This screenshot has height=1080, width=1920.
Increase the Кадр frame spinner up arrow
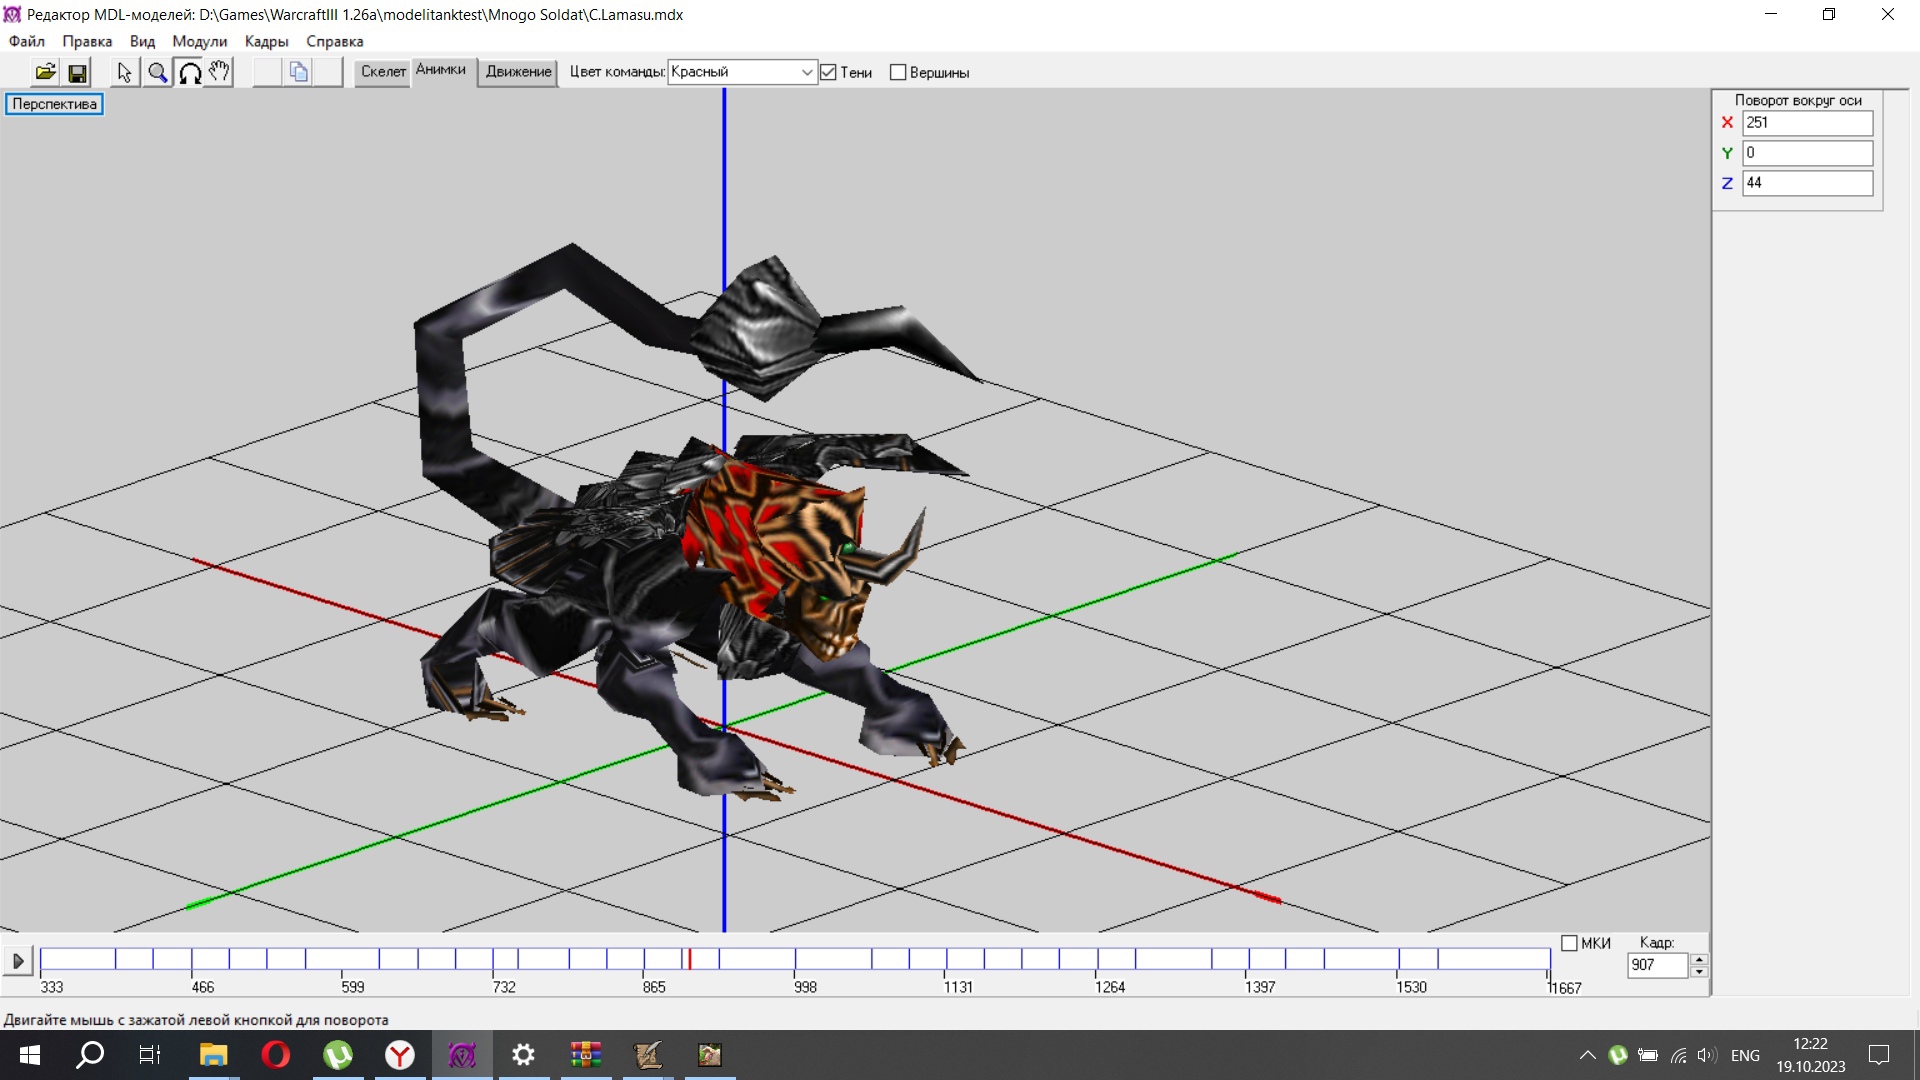(x=1698, y=959)
